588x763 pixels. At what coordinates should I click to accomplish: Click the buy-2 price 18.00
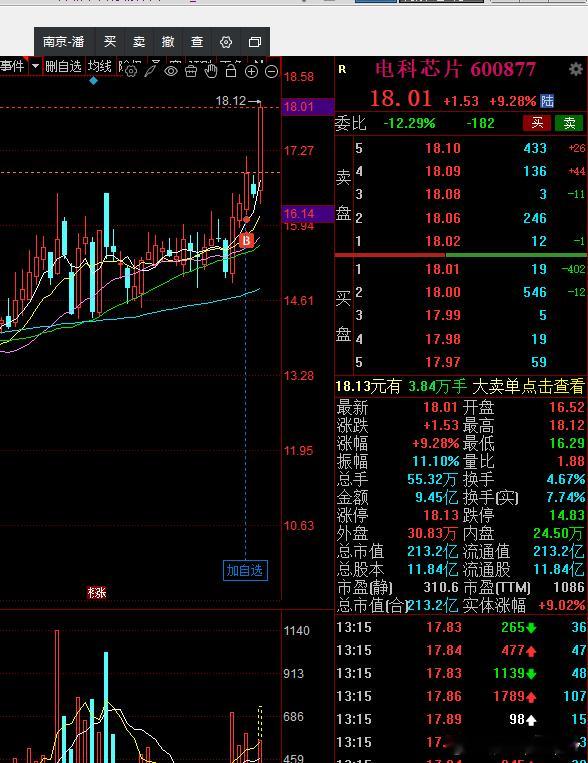pos(443,292)
